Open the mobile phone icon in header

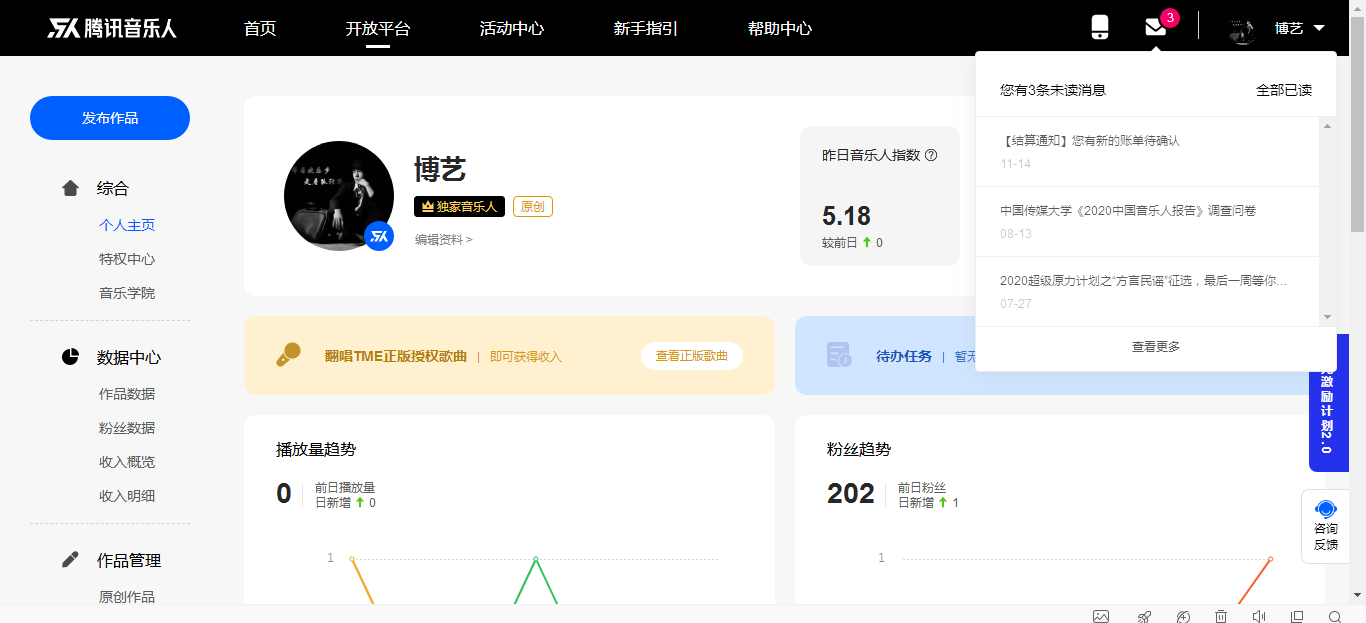pos(1100,27)
